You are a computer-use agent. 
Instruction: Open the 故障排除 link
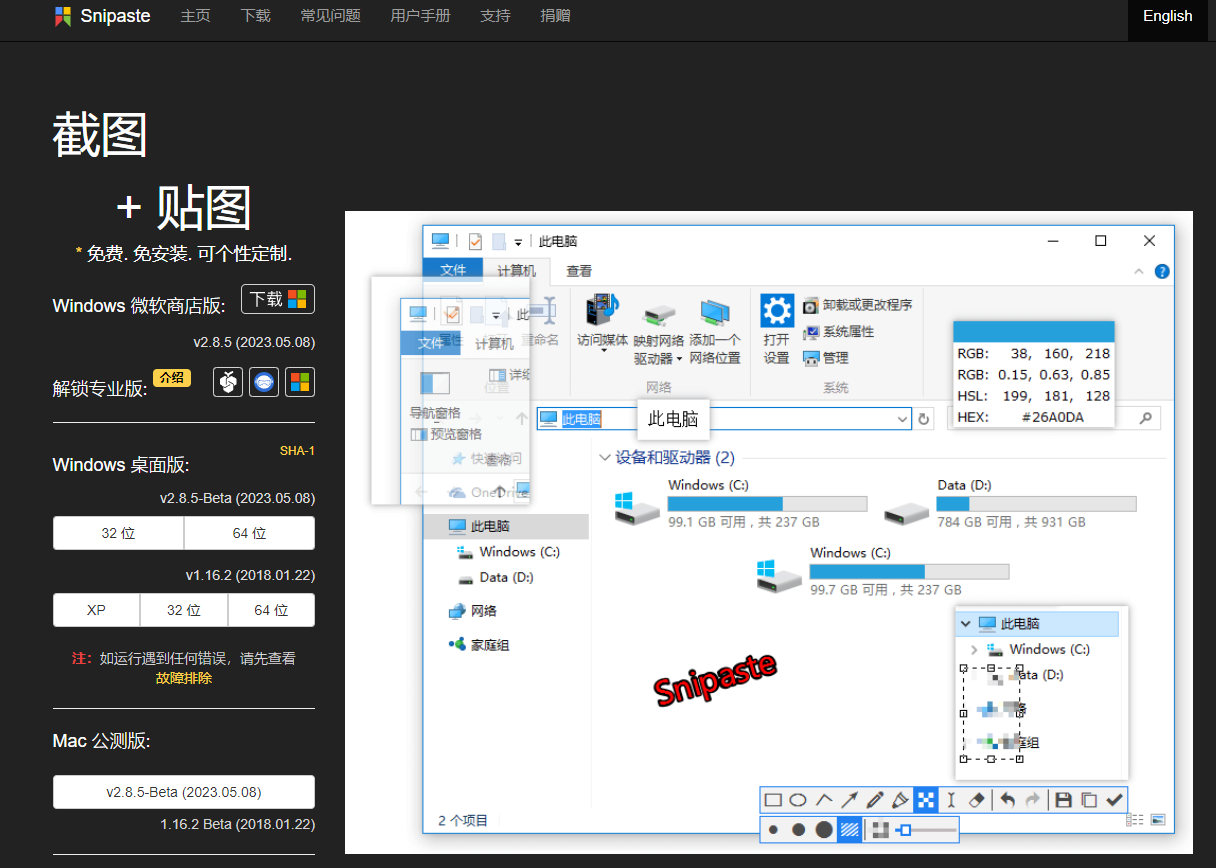pos(184,678)
